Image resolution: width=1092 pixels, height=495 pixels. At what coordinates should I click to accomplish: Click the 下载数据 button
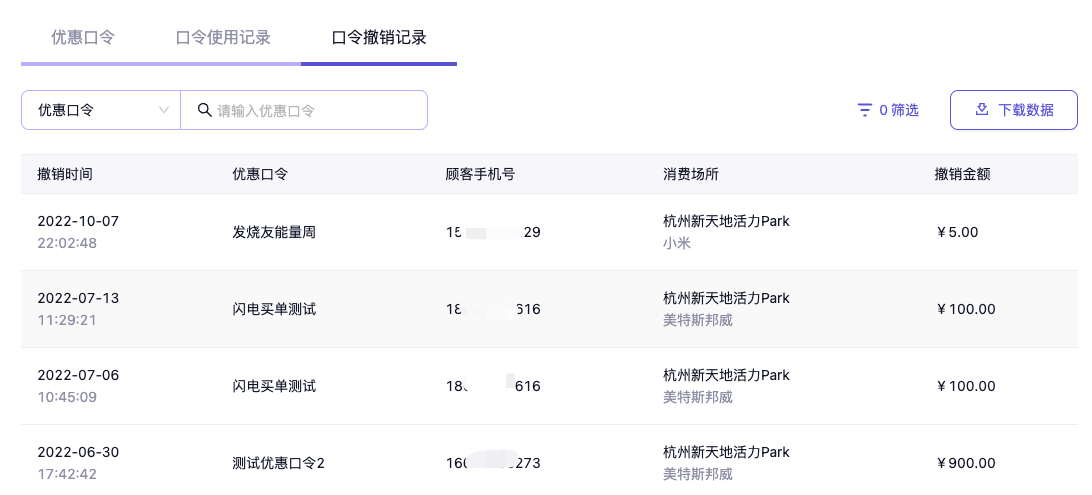[1013, 110]
